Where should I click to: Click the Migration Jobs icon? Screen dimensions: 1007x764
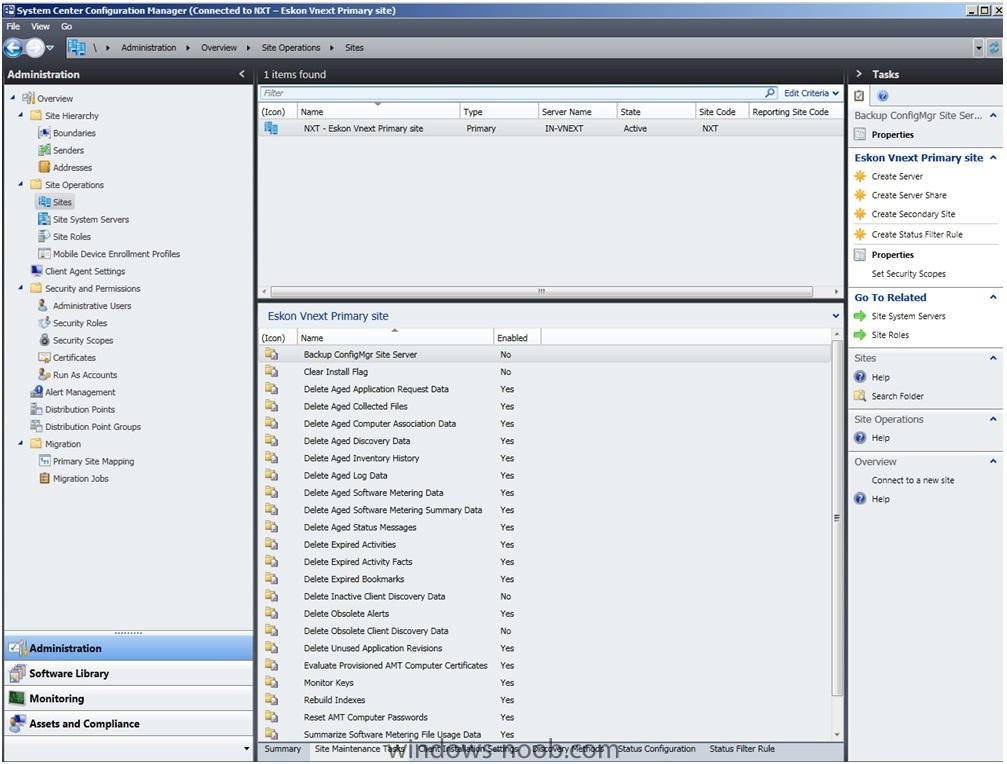pos(44,478)
